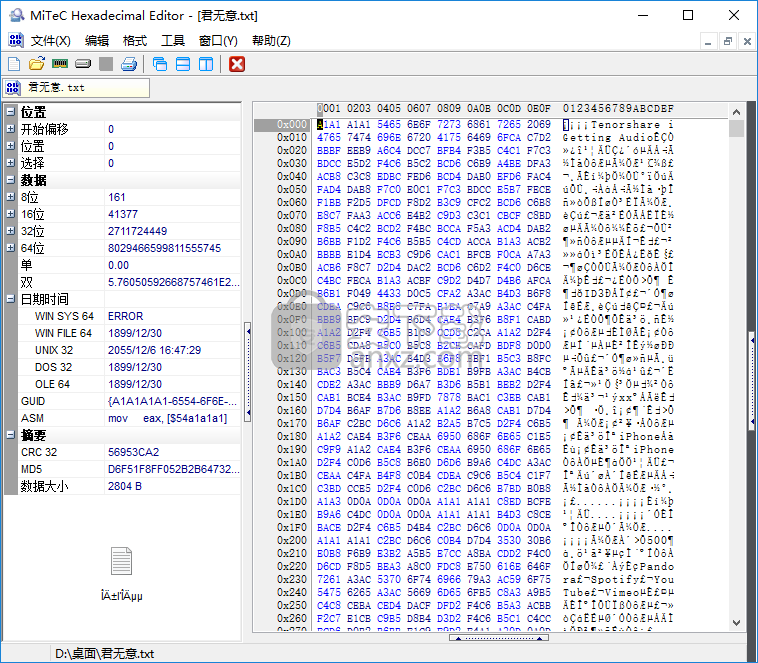The height and width of the screenshot is (663, 758).
Task: Click the 开始偏移 value 0
Action: tap(111, 129)
